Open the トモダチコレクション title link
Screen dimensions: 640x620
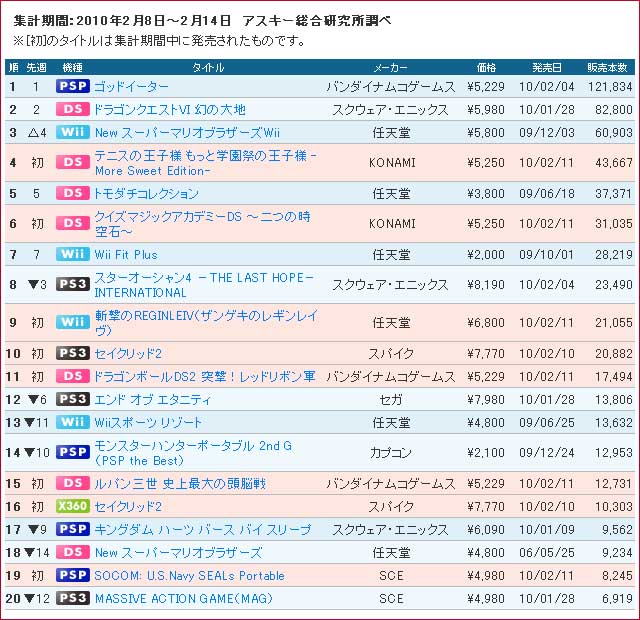pos(147,193)
